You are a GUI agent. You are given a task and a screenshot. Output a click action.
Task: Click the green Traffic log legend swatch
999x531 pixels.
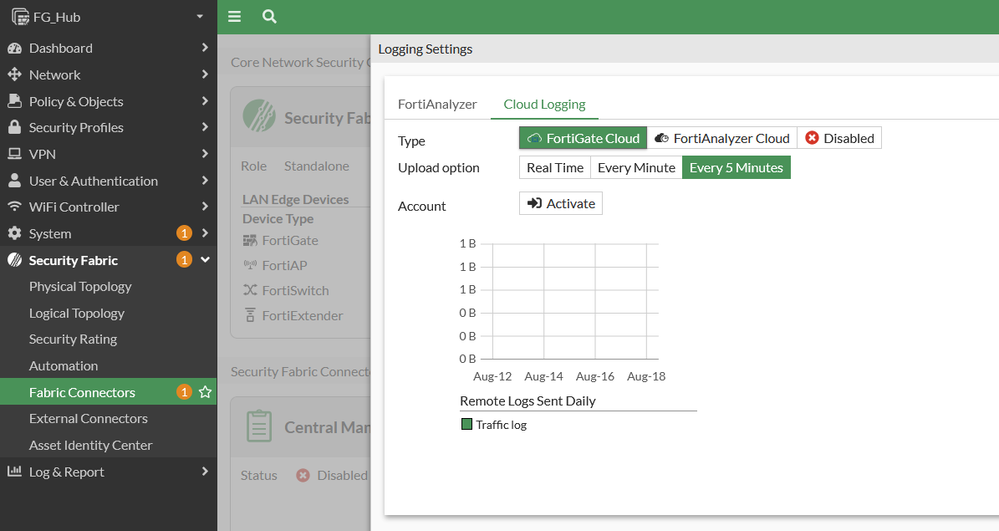click(x=466, y=425)
